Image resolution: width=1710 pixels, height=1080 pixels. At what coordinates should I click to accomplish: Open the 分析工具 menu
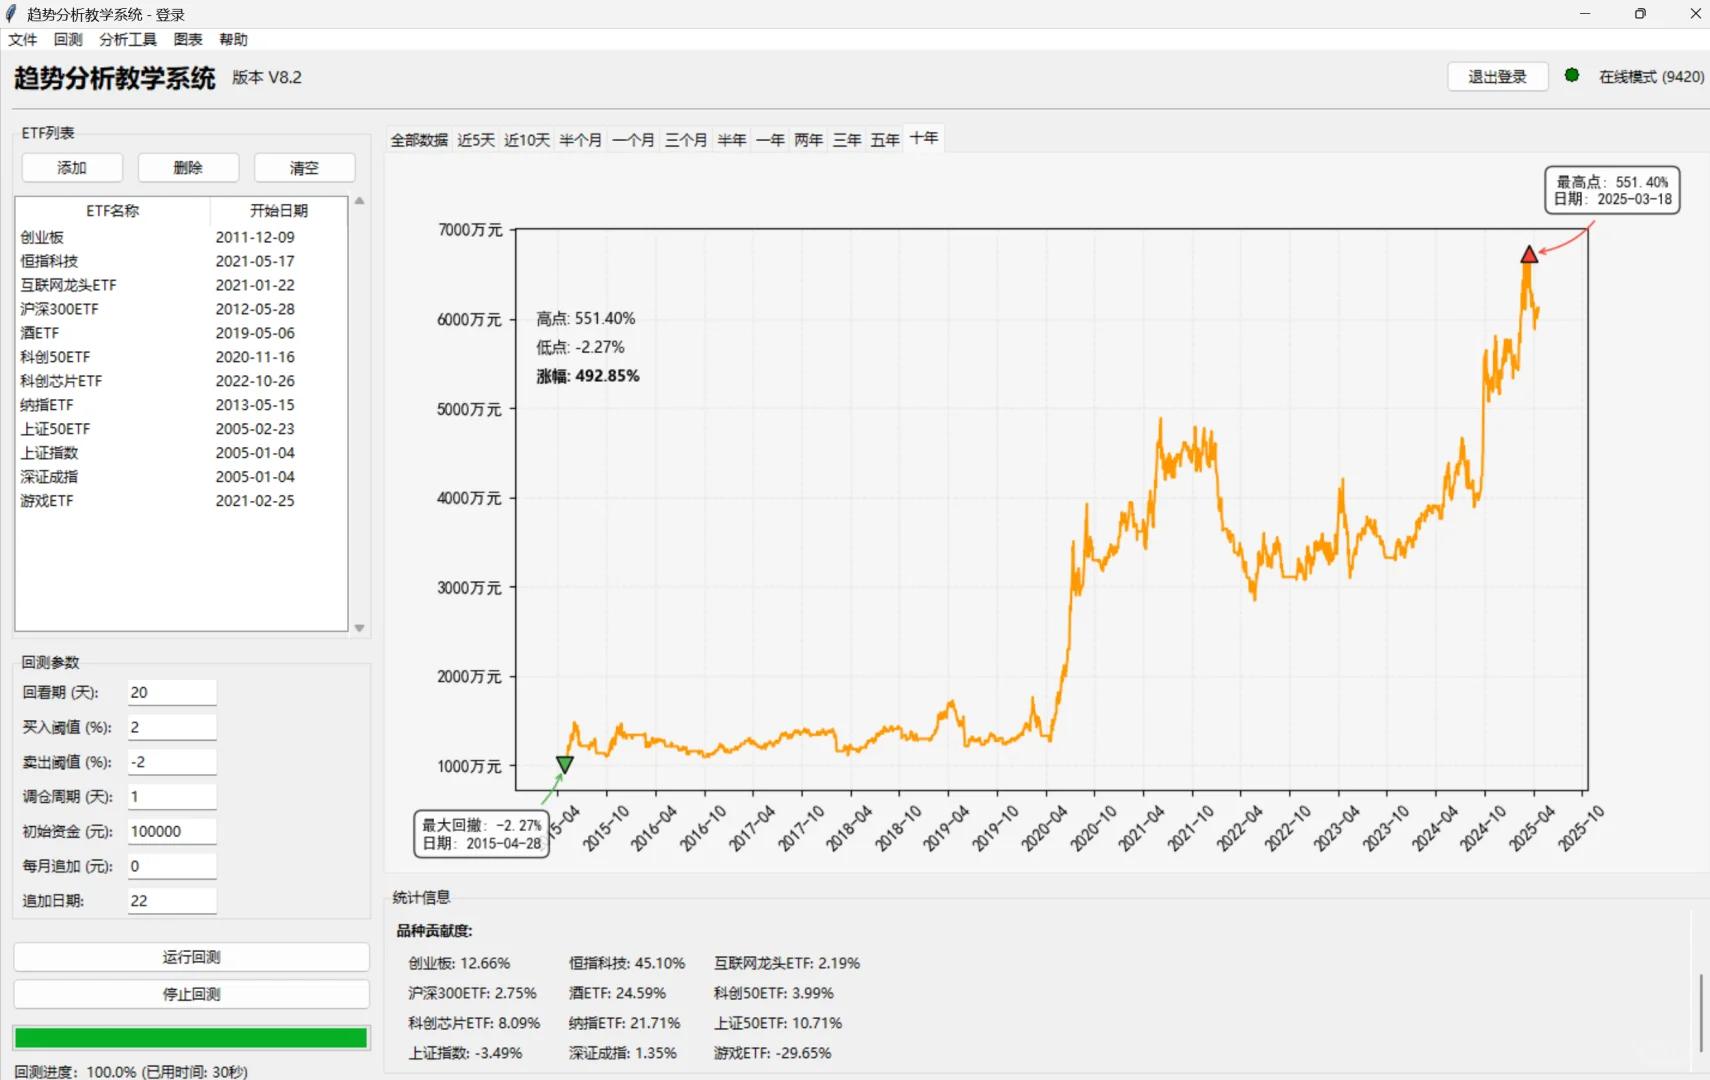point(128,39)
